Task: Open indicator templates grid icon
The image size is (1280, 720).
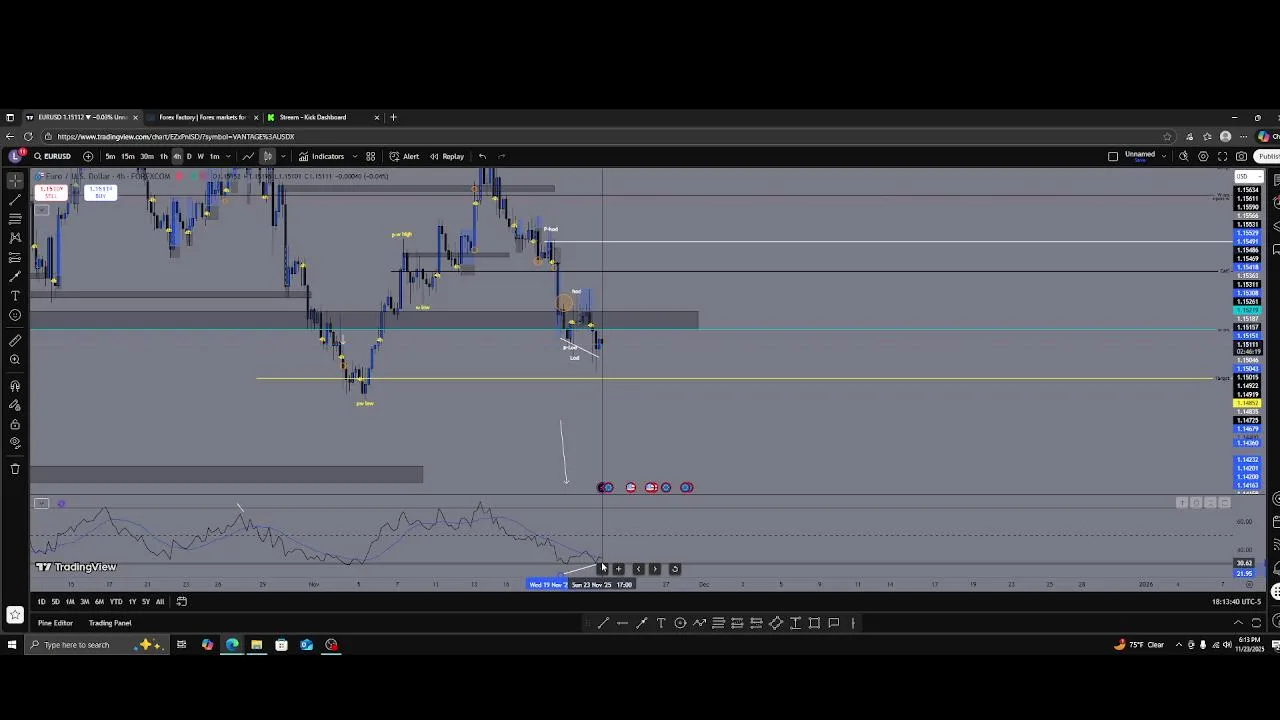Action: [370, 156]
